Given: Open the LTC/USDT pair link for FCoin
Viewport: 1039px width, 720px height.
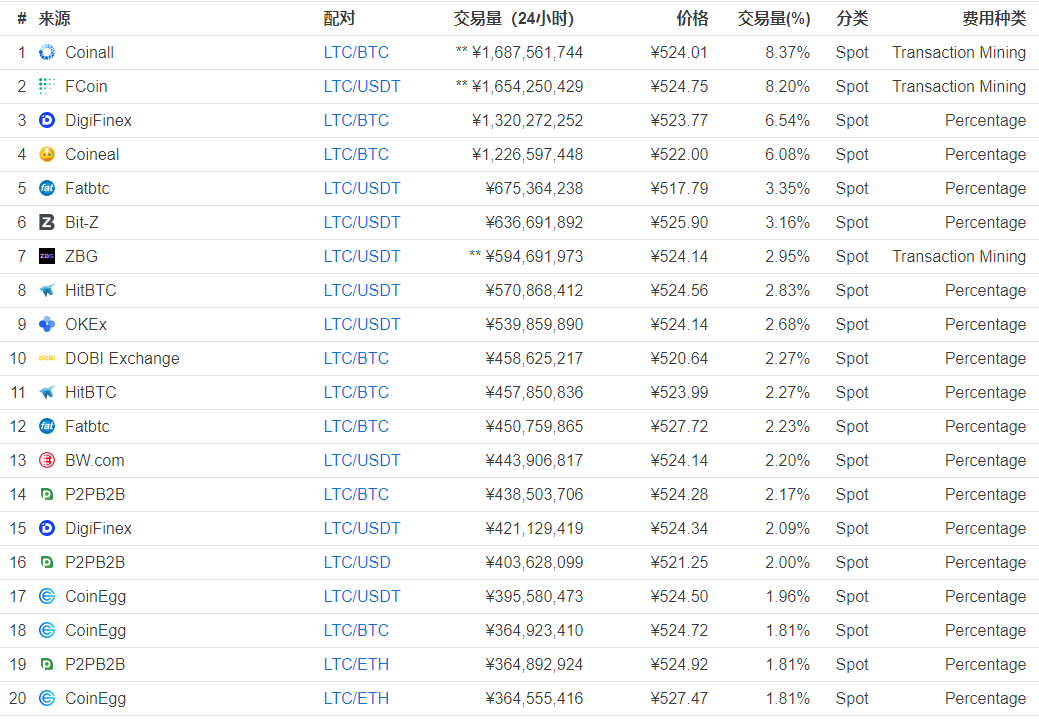Looking at the screenshot, I should tap(362, 86).
